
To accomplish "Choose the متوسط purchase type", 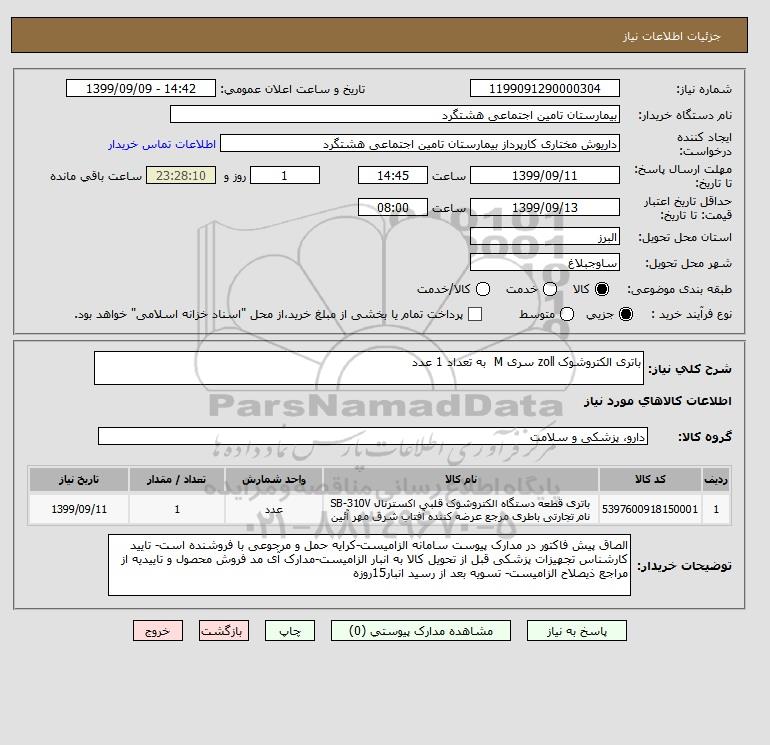I will pos(567,314).
